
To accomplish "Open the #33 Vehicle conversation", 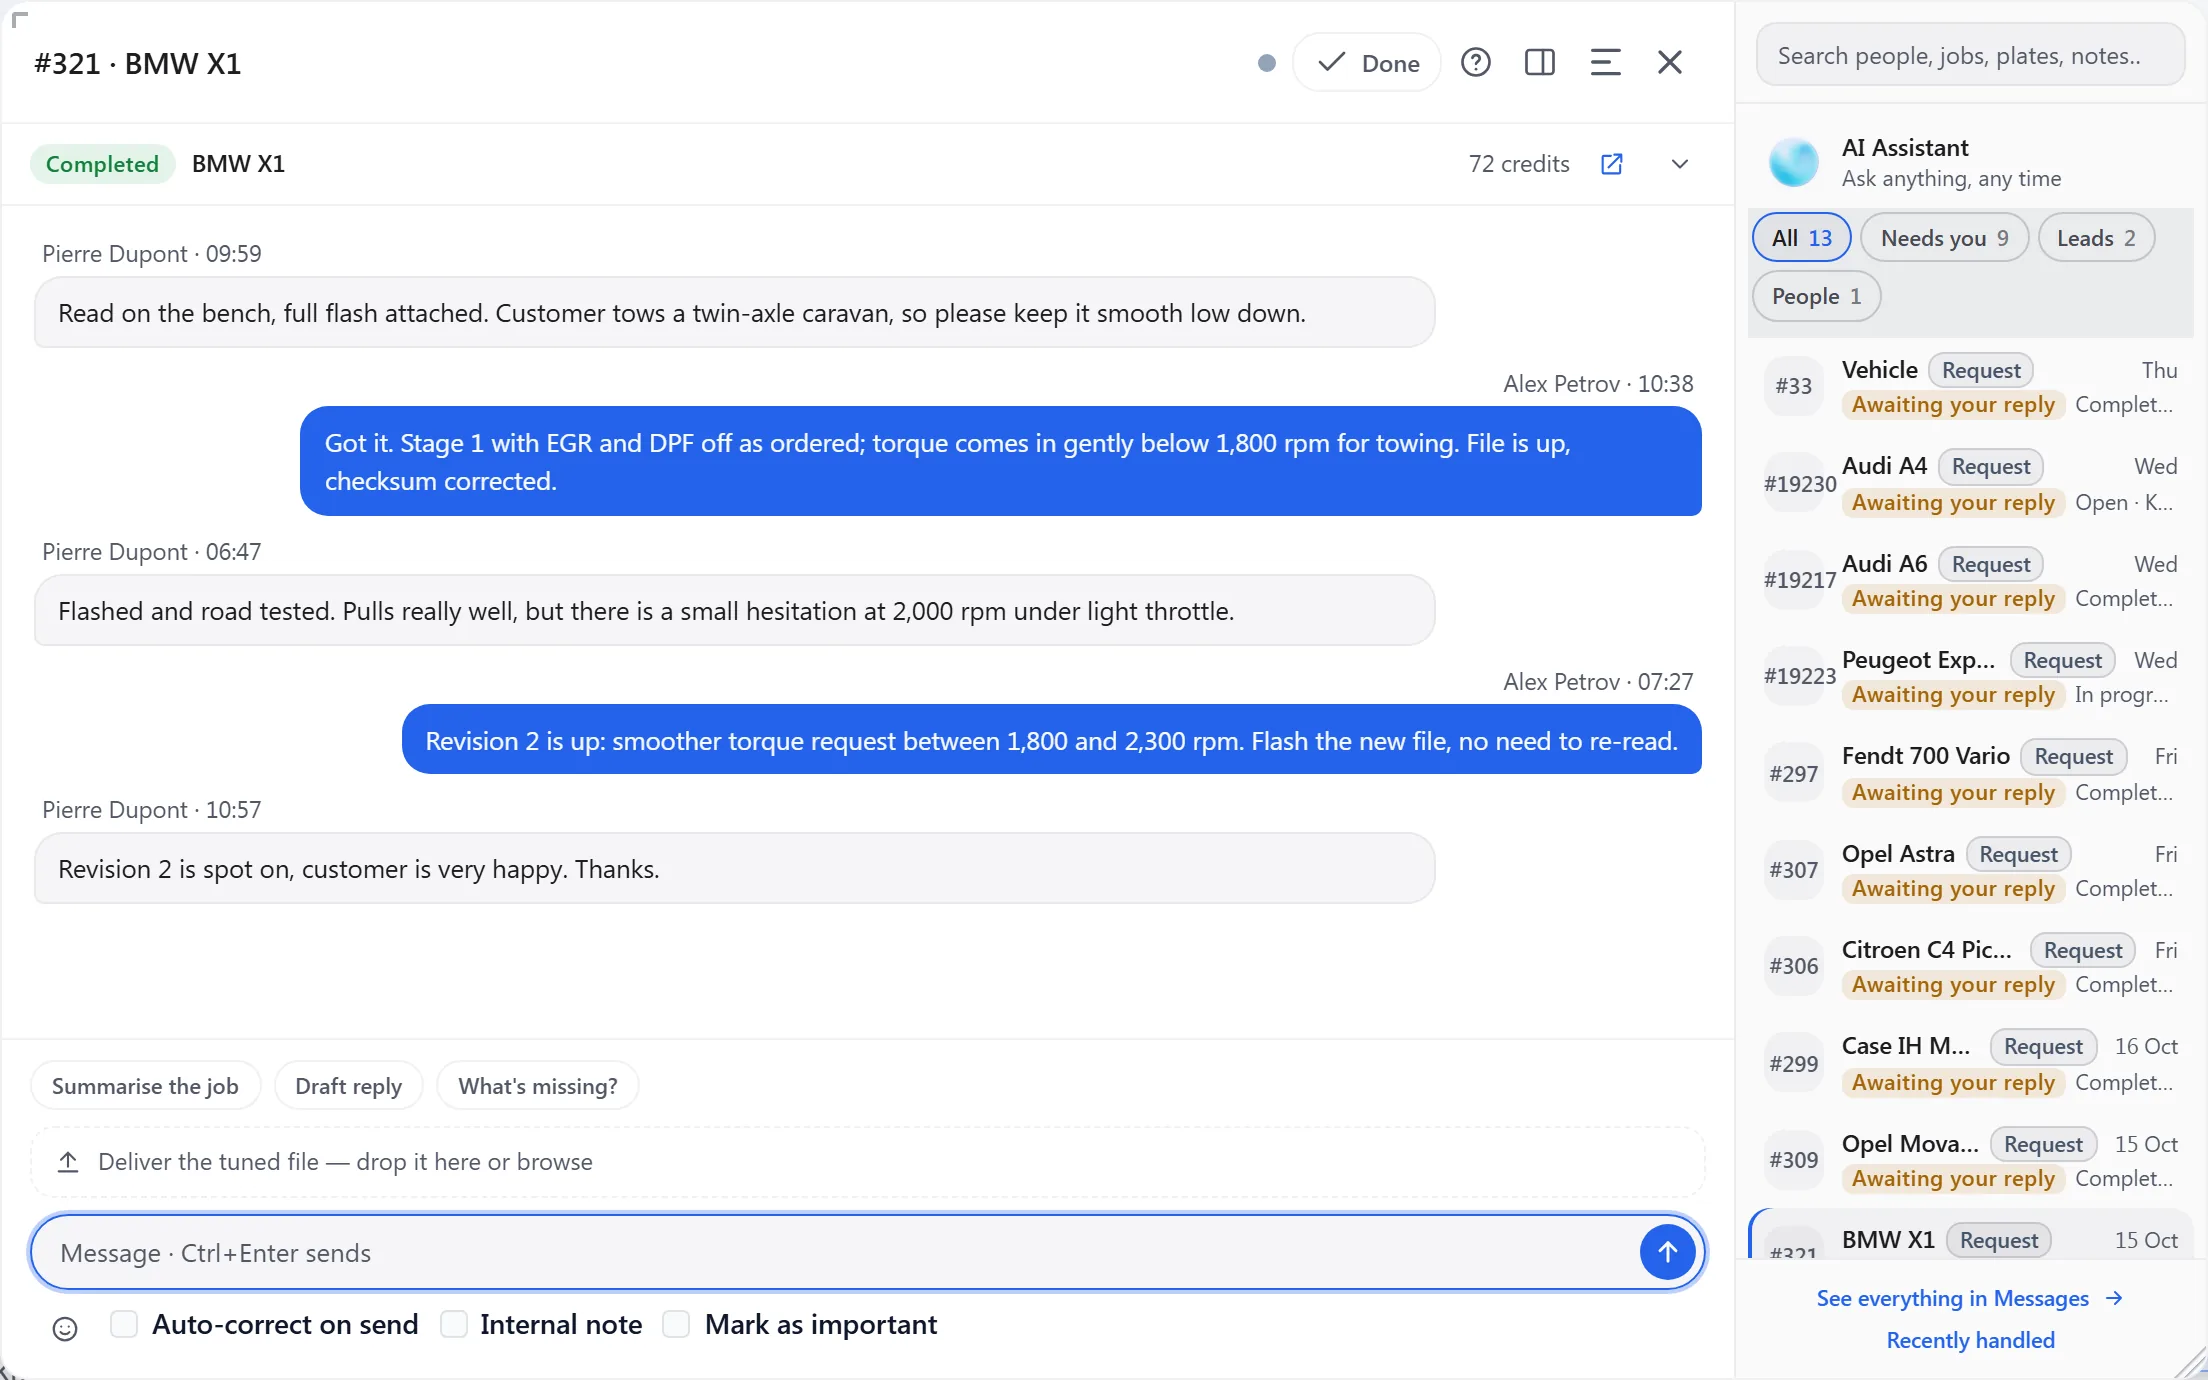I will coord(1970,387).
